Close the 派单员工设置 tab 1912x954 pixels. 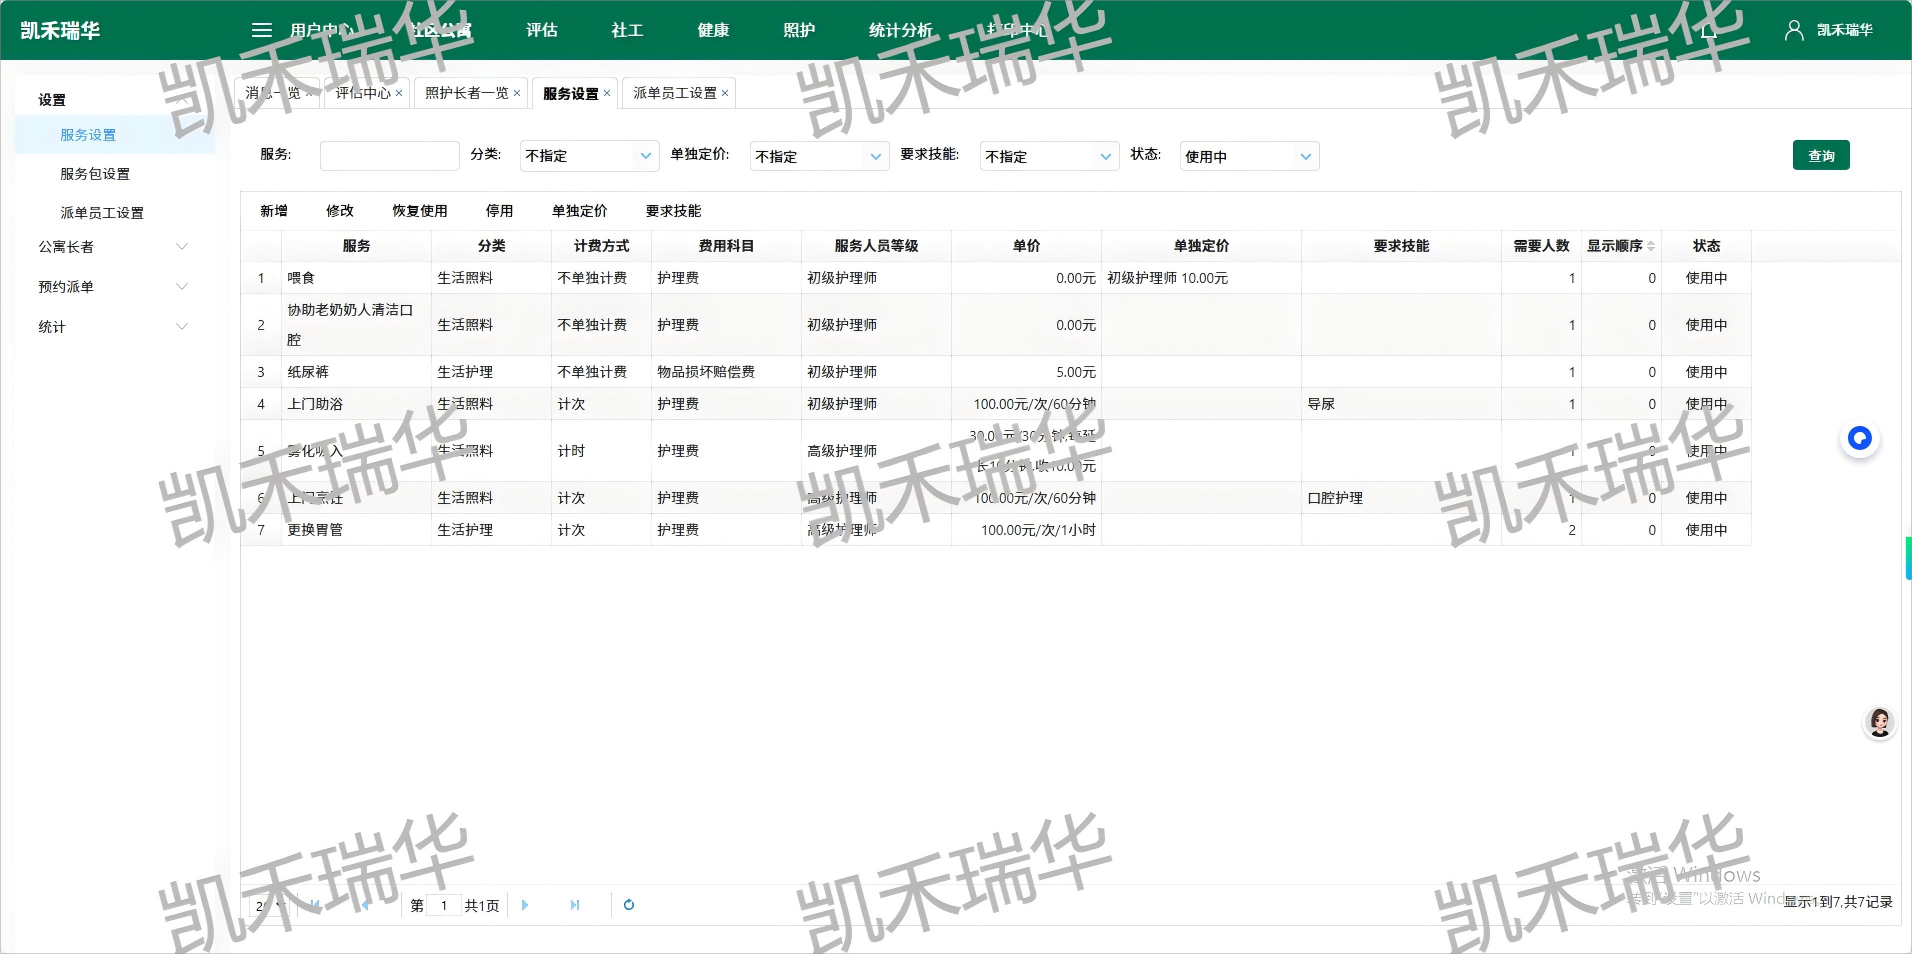coord(725,93)
